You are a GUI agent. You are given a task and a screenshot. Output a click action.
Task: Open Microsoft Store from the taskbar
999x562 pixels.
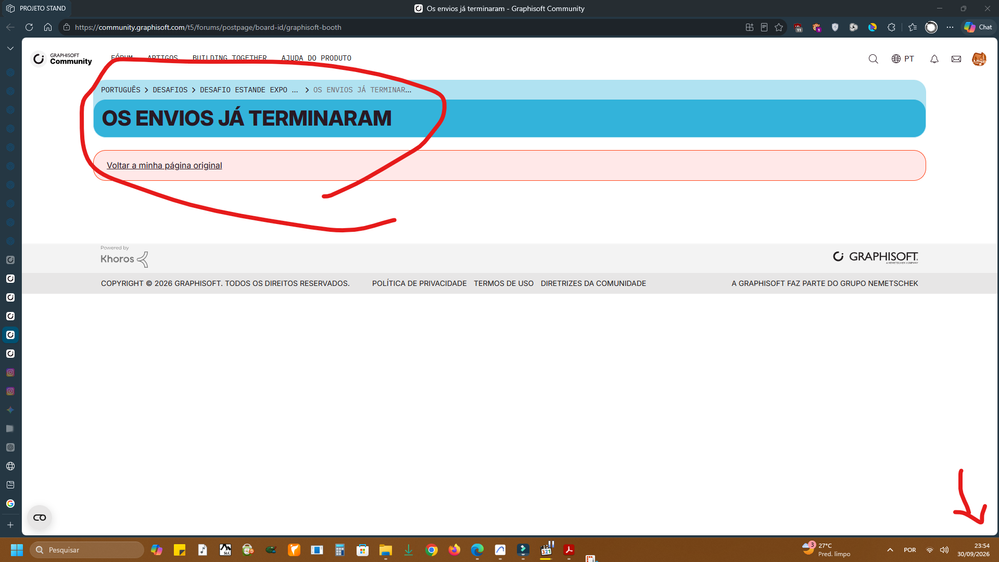(363, 550)
